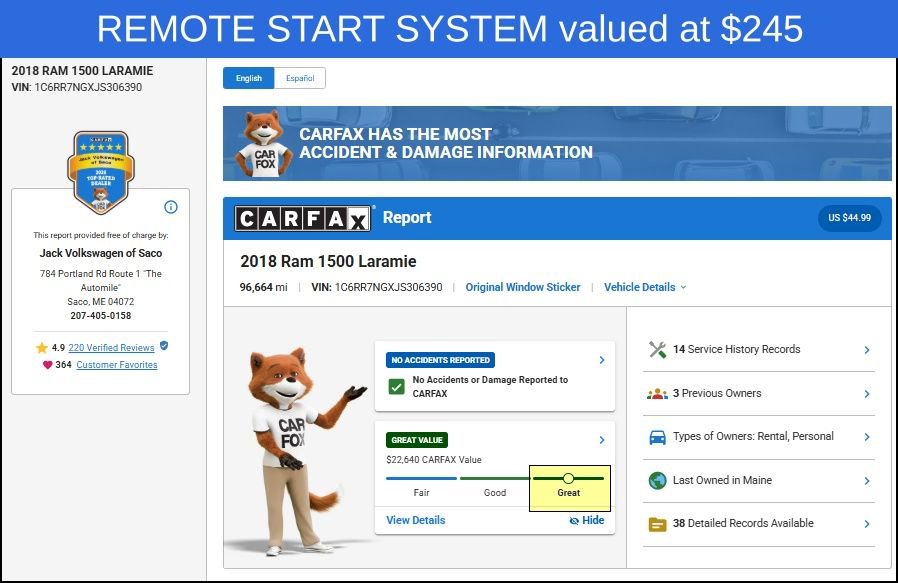898x583 pixels.
Task: Click the wrench service history icon
Action: point(657,349)
